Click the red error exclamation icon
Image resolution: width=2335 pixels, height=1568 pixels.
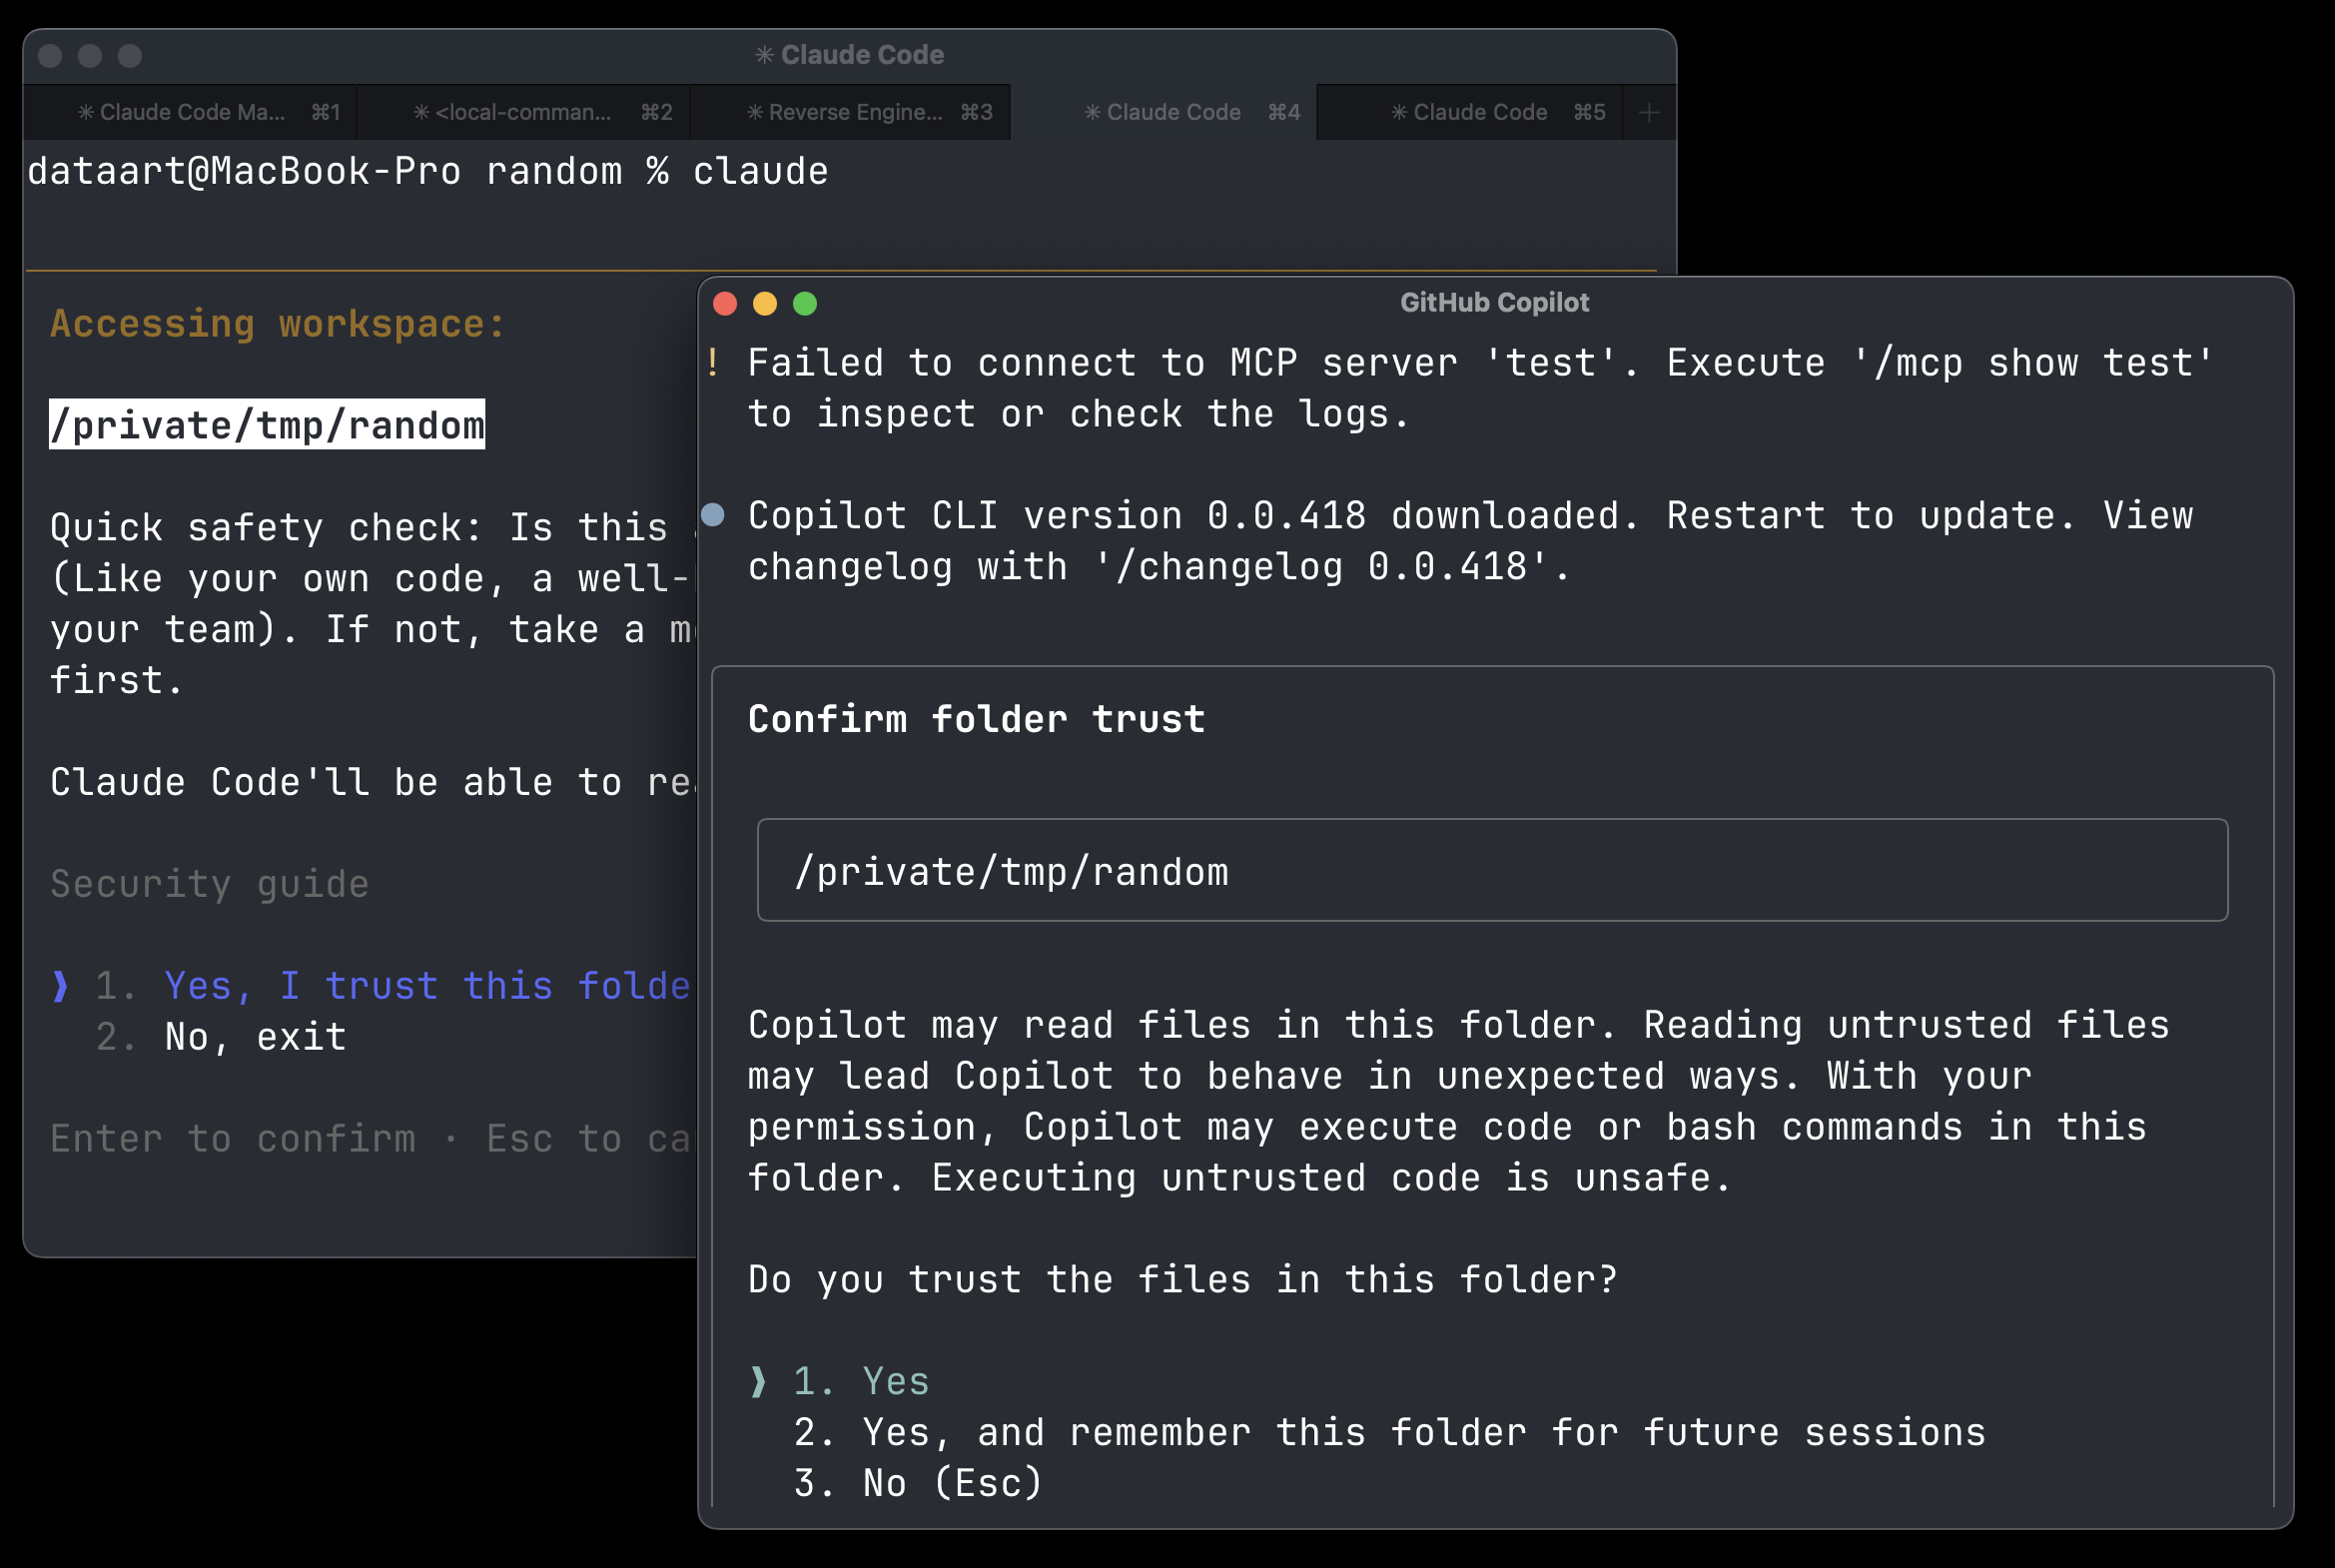tap(714, 363)
